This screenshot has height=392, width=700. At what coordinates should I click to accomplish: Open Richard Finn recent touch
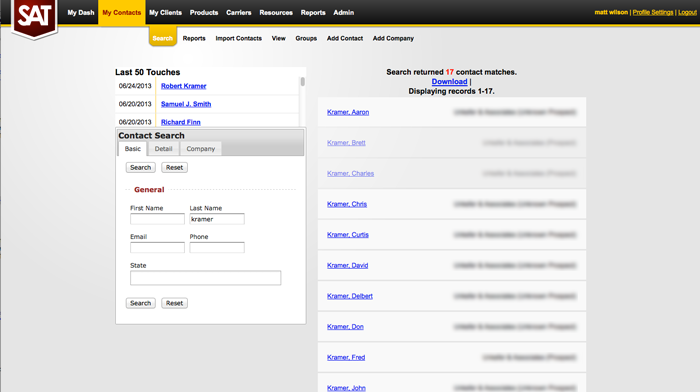click(x=180, y=122)
